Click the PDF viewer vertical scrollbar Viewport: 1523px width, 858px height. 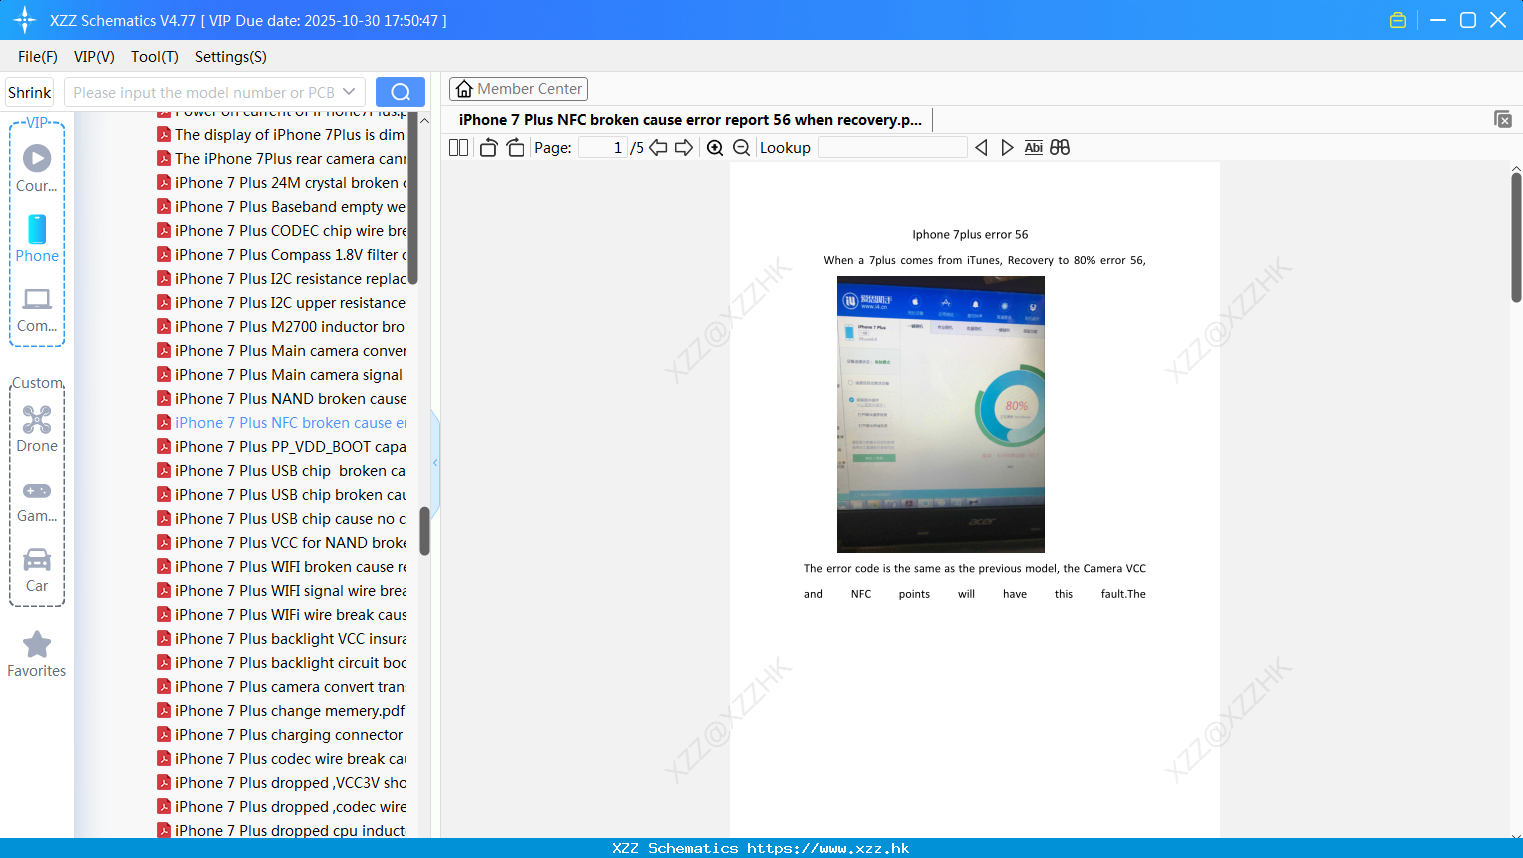click(x=1516, y=237)
